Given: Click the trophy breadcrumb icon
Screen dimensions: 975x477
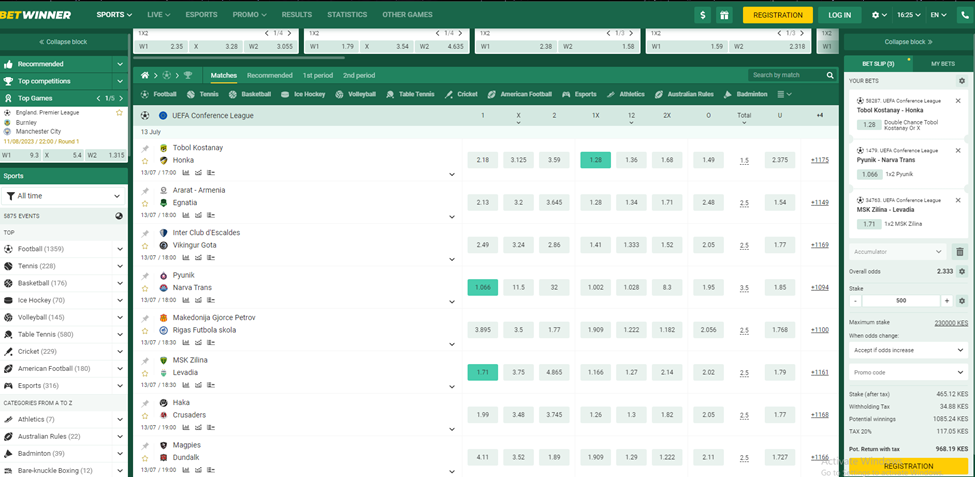Looking at the screenshot, I should click(188, 75).
